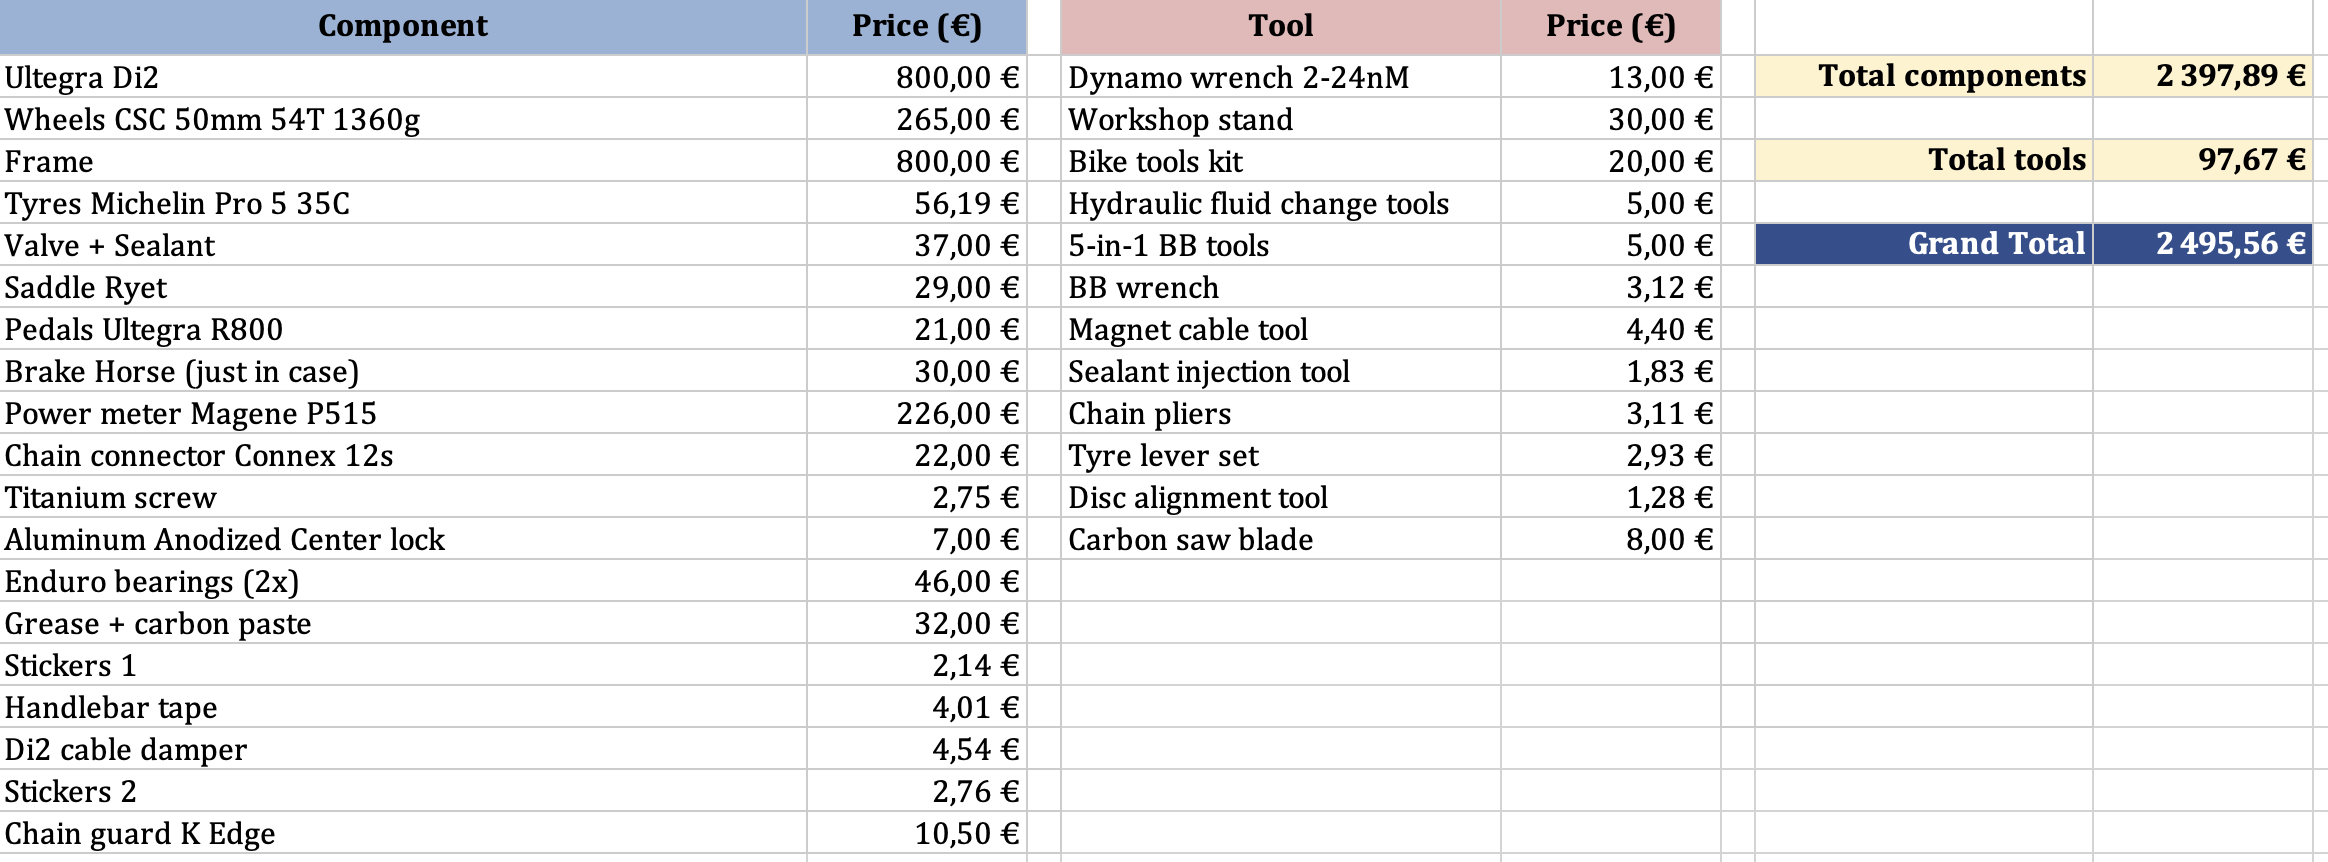Click the Hydraulic fluid change tools cell

[1281, 203]
